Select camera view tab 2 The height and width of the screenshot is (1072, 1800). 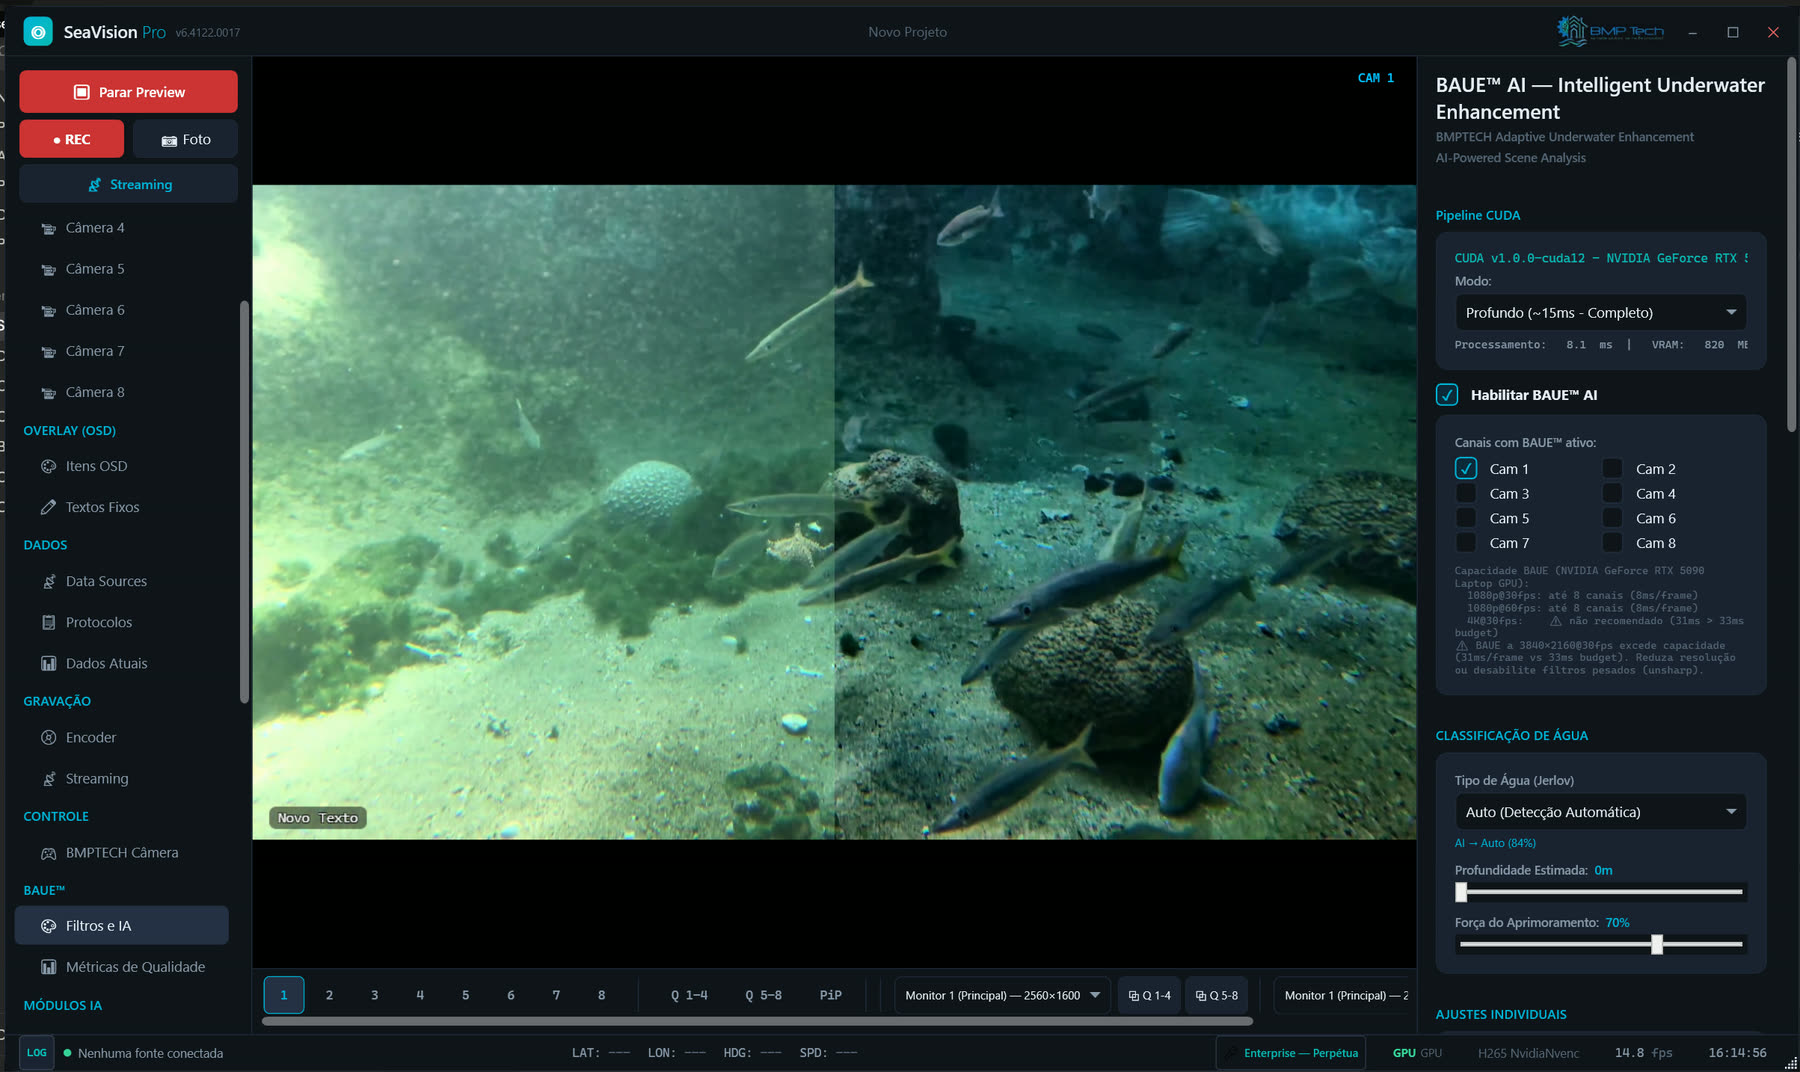click(329, 995)
